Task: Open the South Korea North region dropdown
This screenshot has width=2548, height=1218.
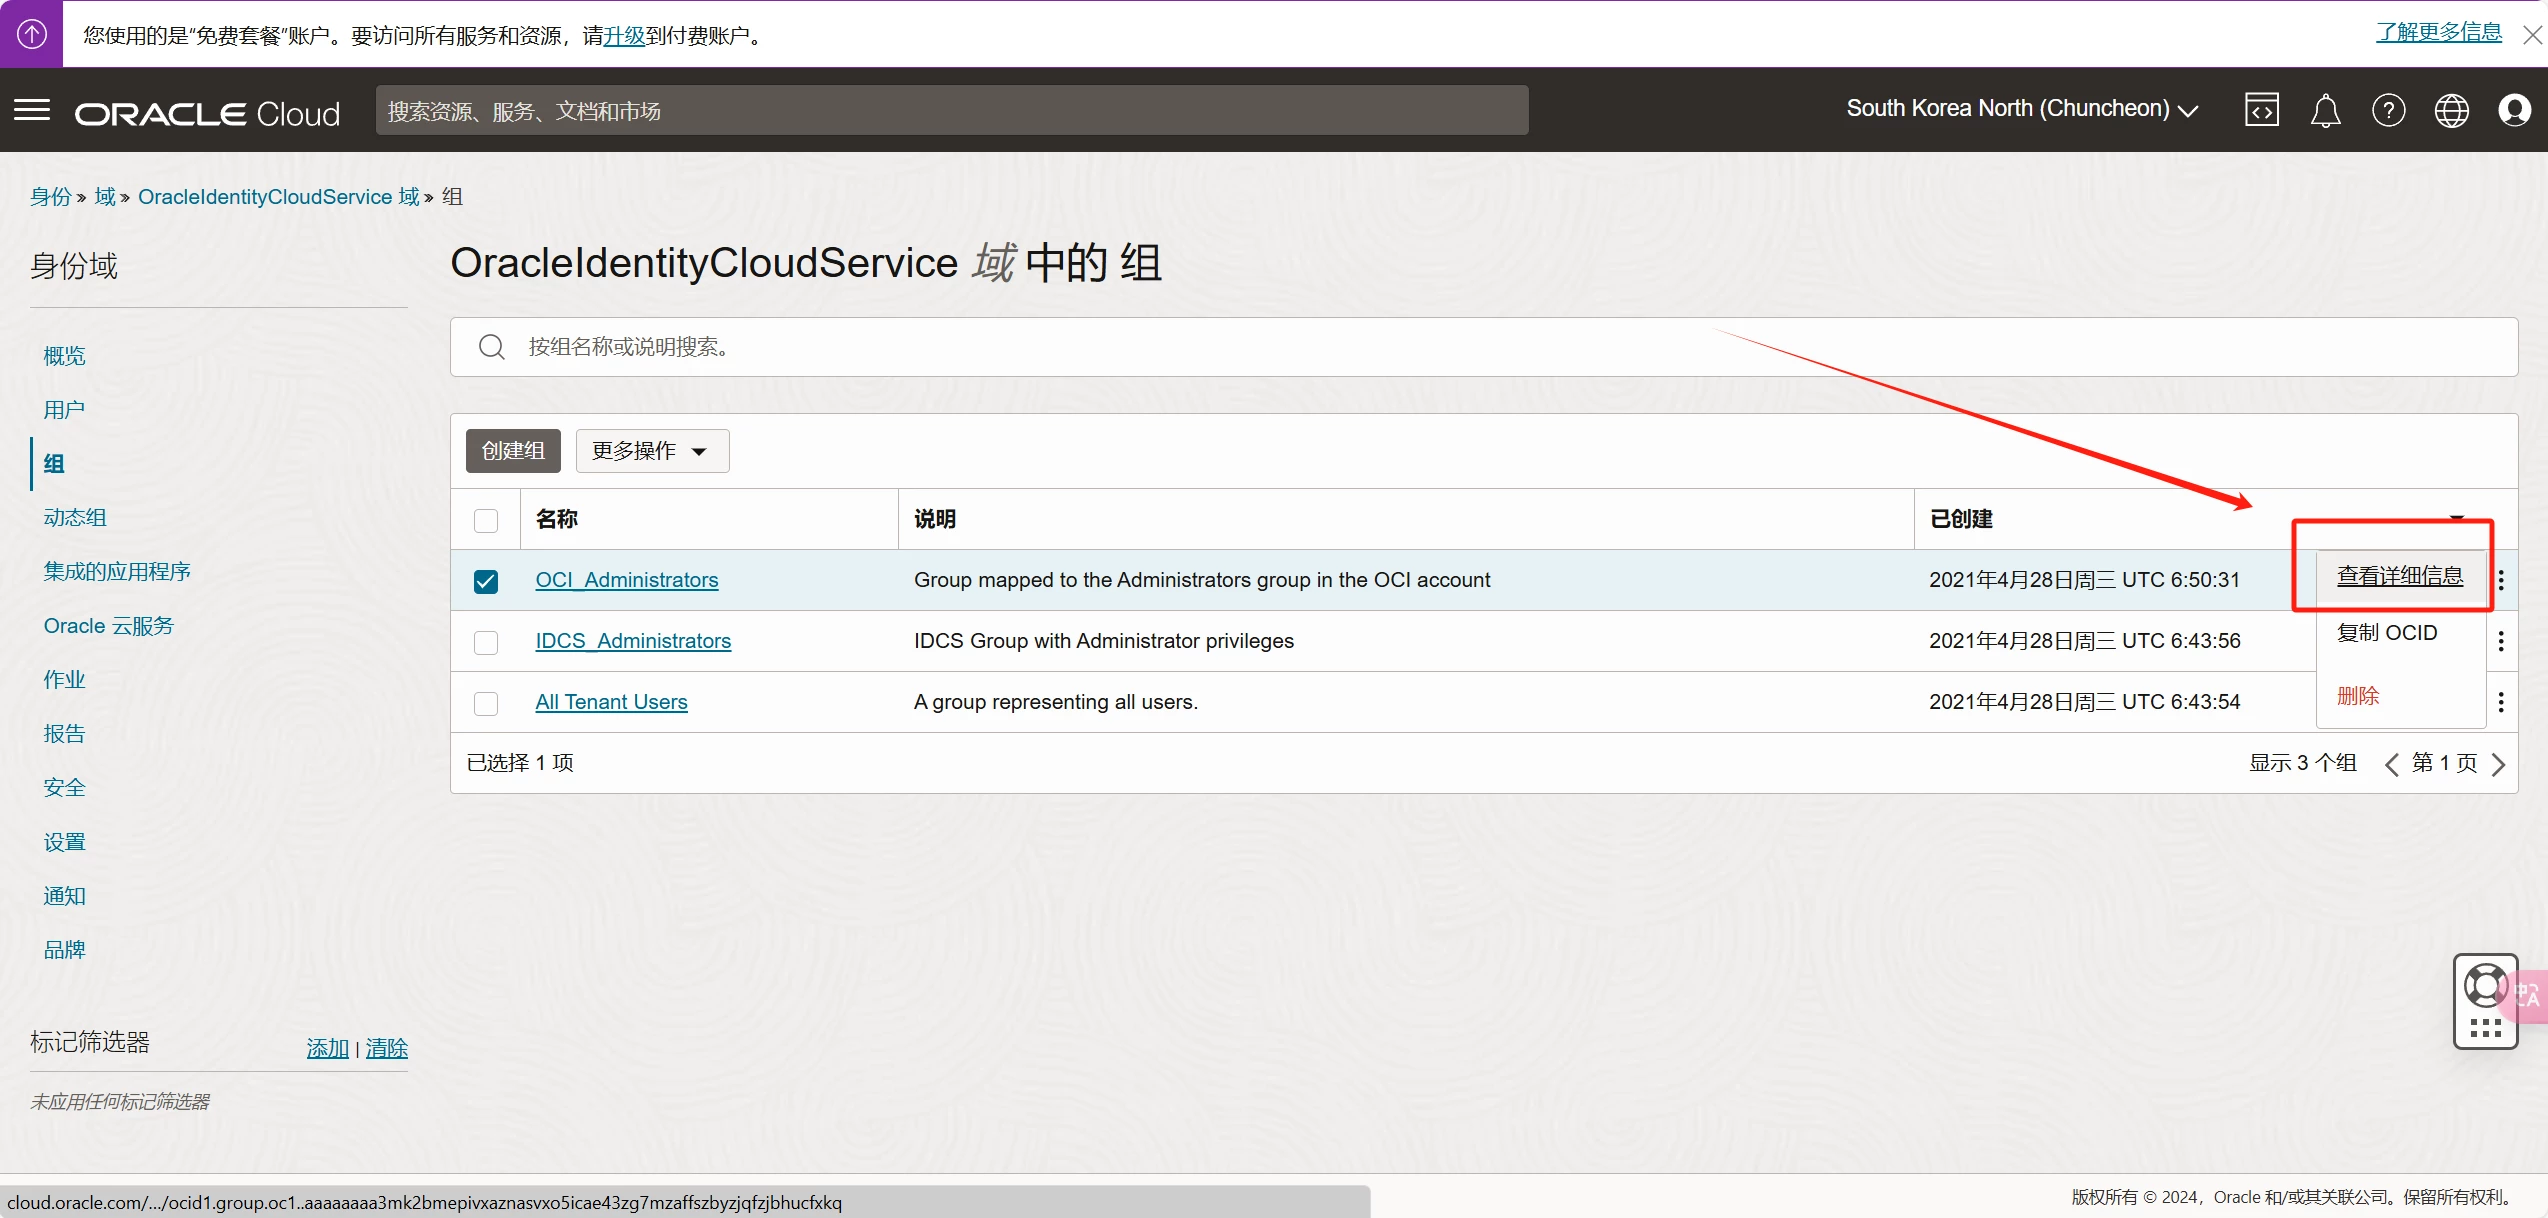Action: point(2021,109)
